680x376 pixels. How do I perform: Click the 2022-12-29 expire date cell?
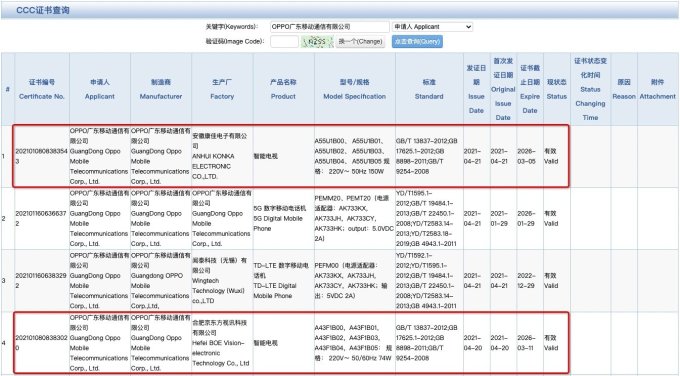coord(530,281)
